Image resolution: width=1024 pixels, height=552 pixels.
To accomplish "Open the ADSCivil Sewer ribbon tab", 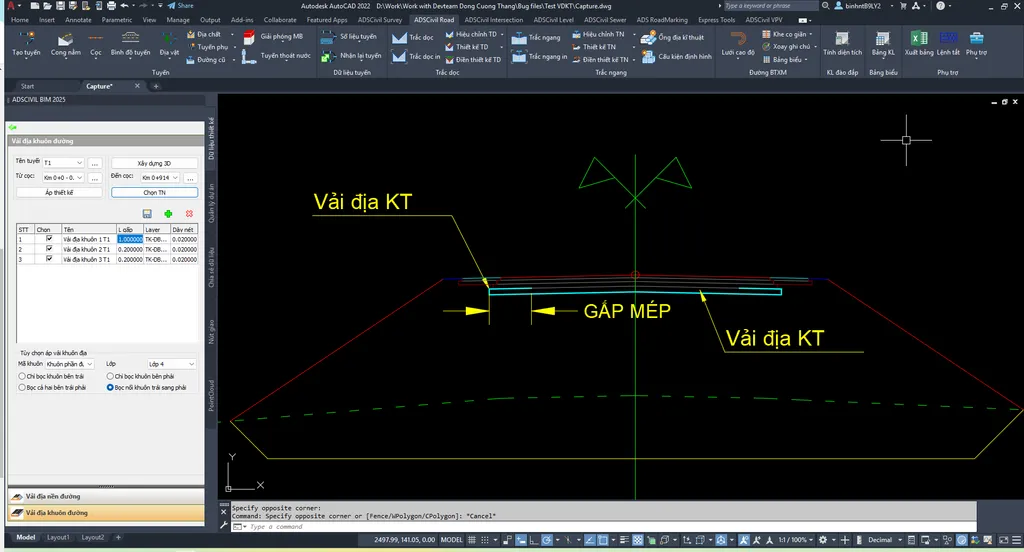I will pos(605,20).
